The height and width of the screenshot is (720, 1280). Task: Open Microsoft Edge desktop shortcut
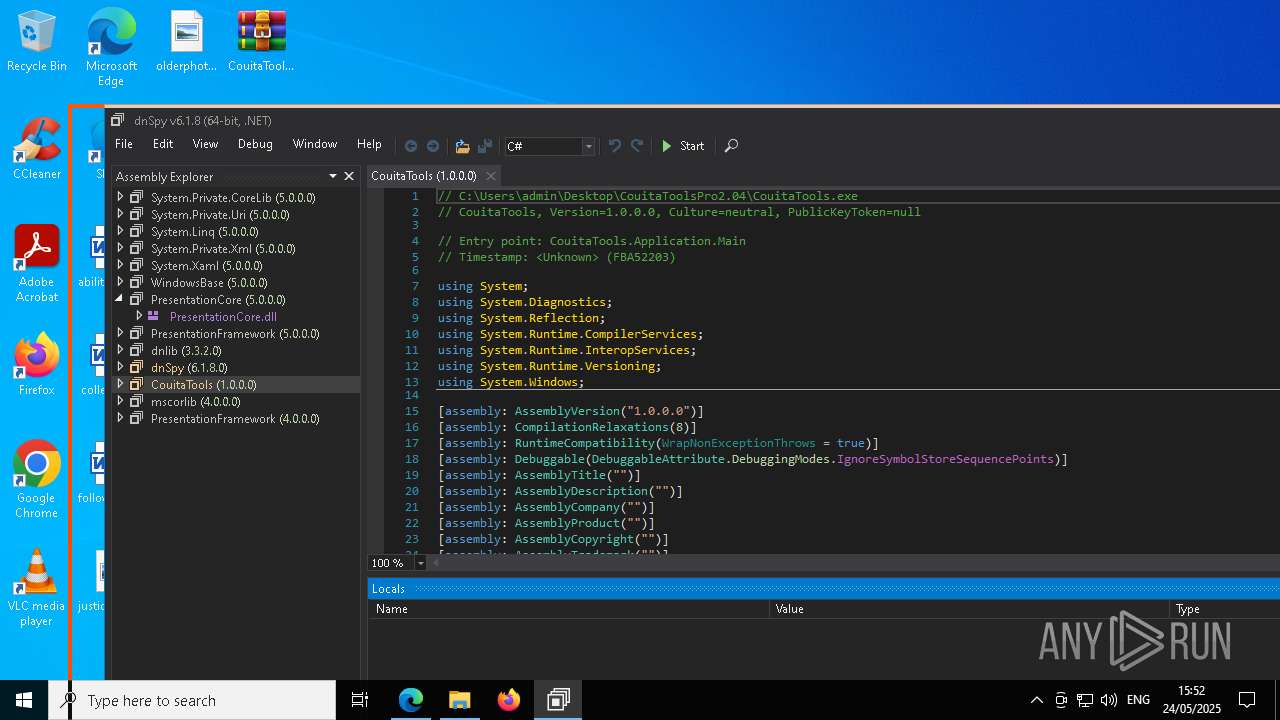pyautogui.click(x=111, y=47)
